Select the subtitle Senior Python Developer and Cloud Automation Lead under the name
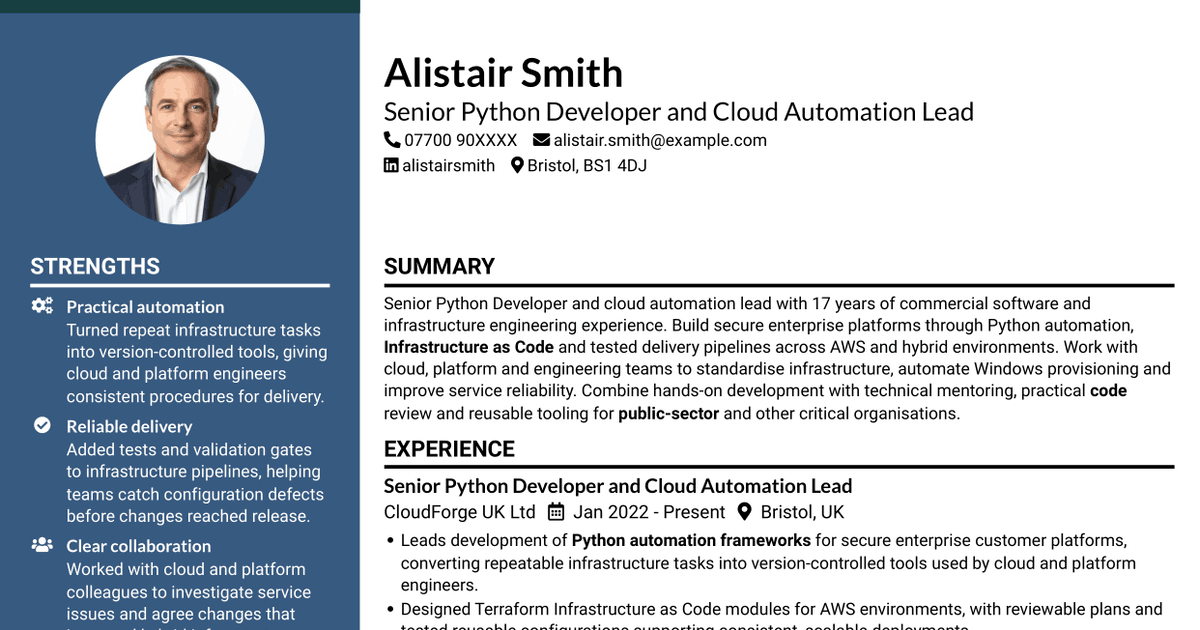The height and width of the screenshot is (630, 1200). (679, 111)
